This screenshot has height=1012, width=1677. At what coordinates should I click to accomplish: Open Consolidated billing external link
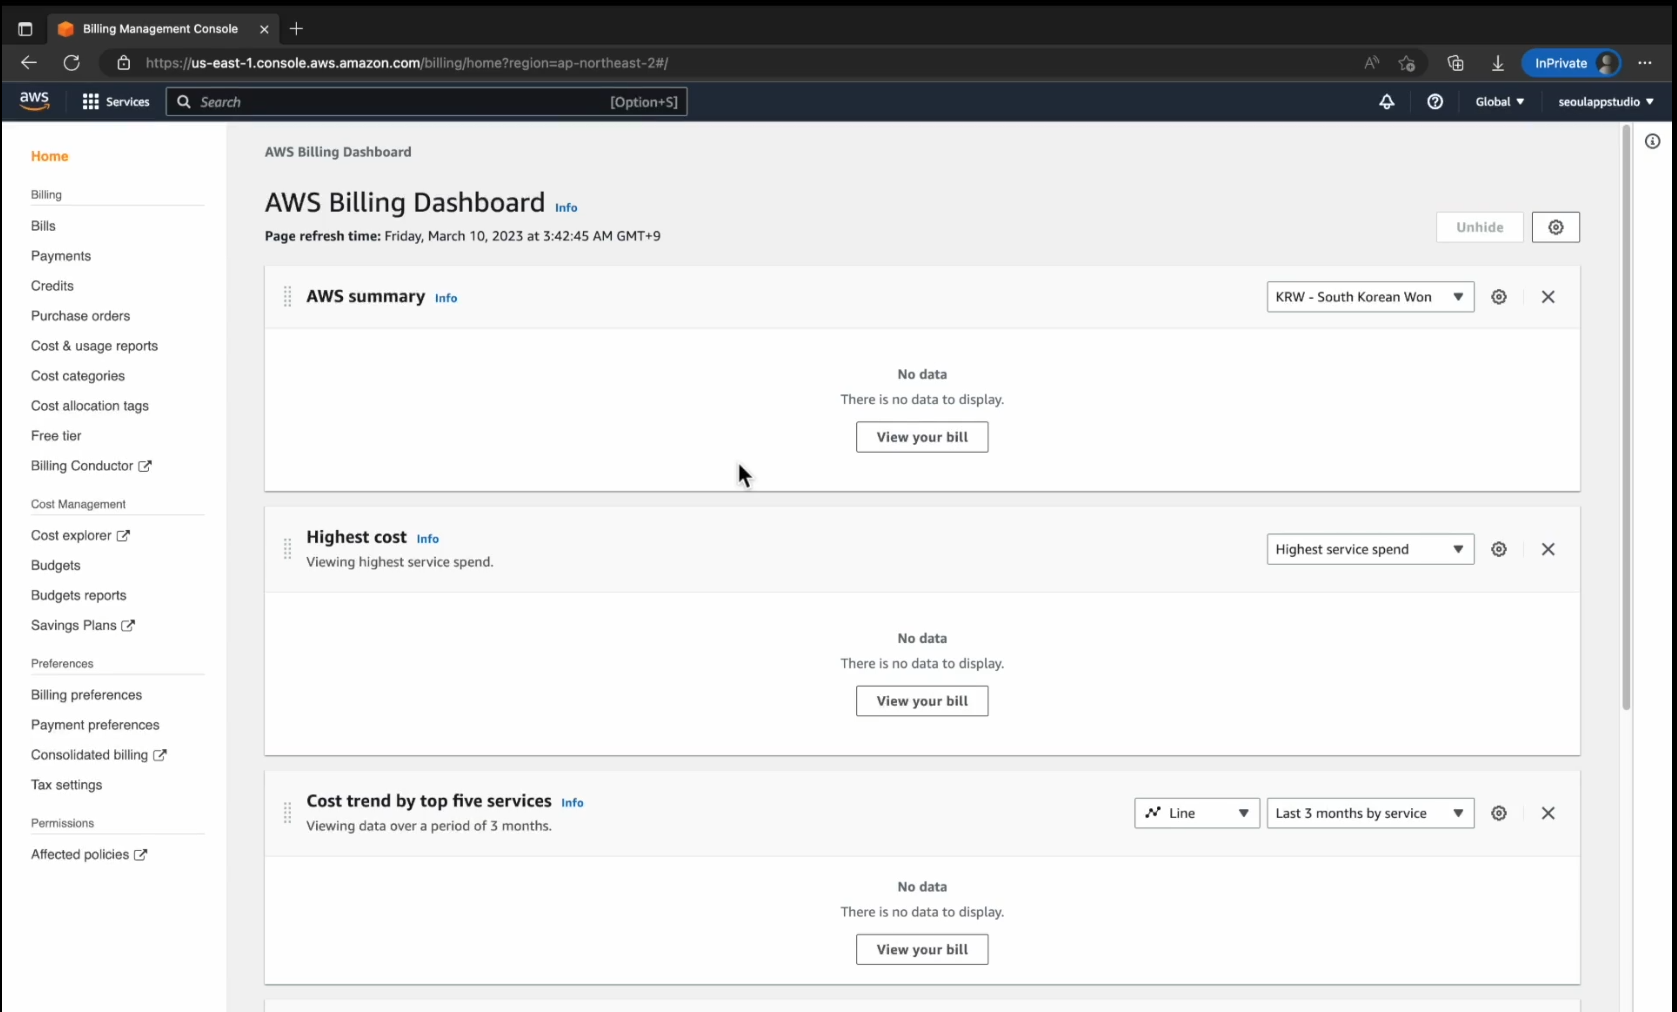tap(98, 755)
